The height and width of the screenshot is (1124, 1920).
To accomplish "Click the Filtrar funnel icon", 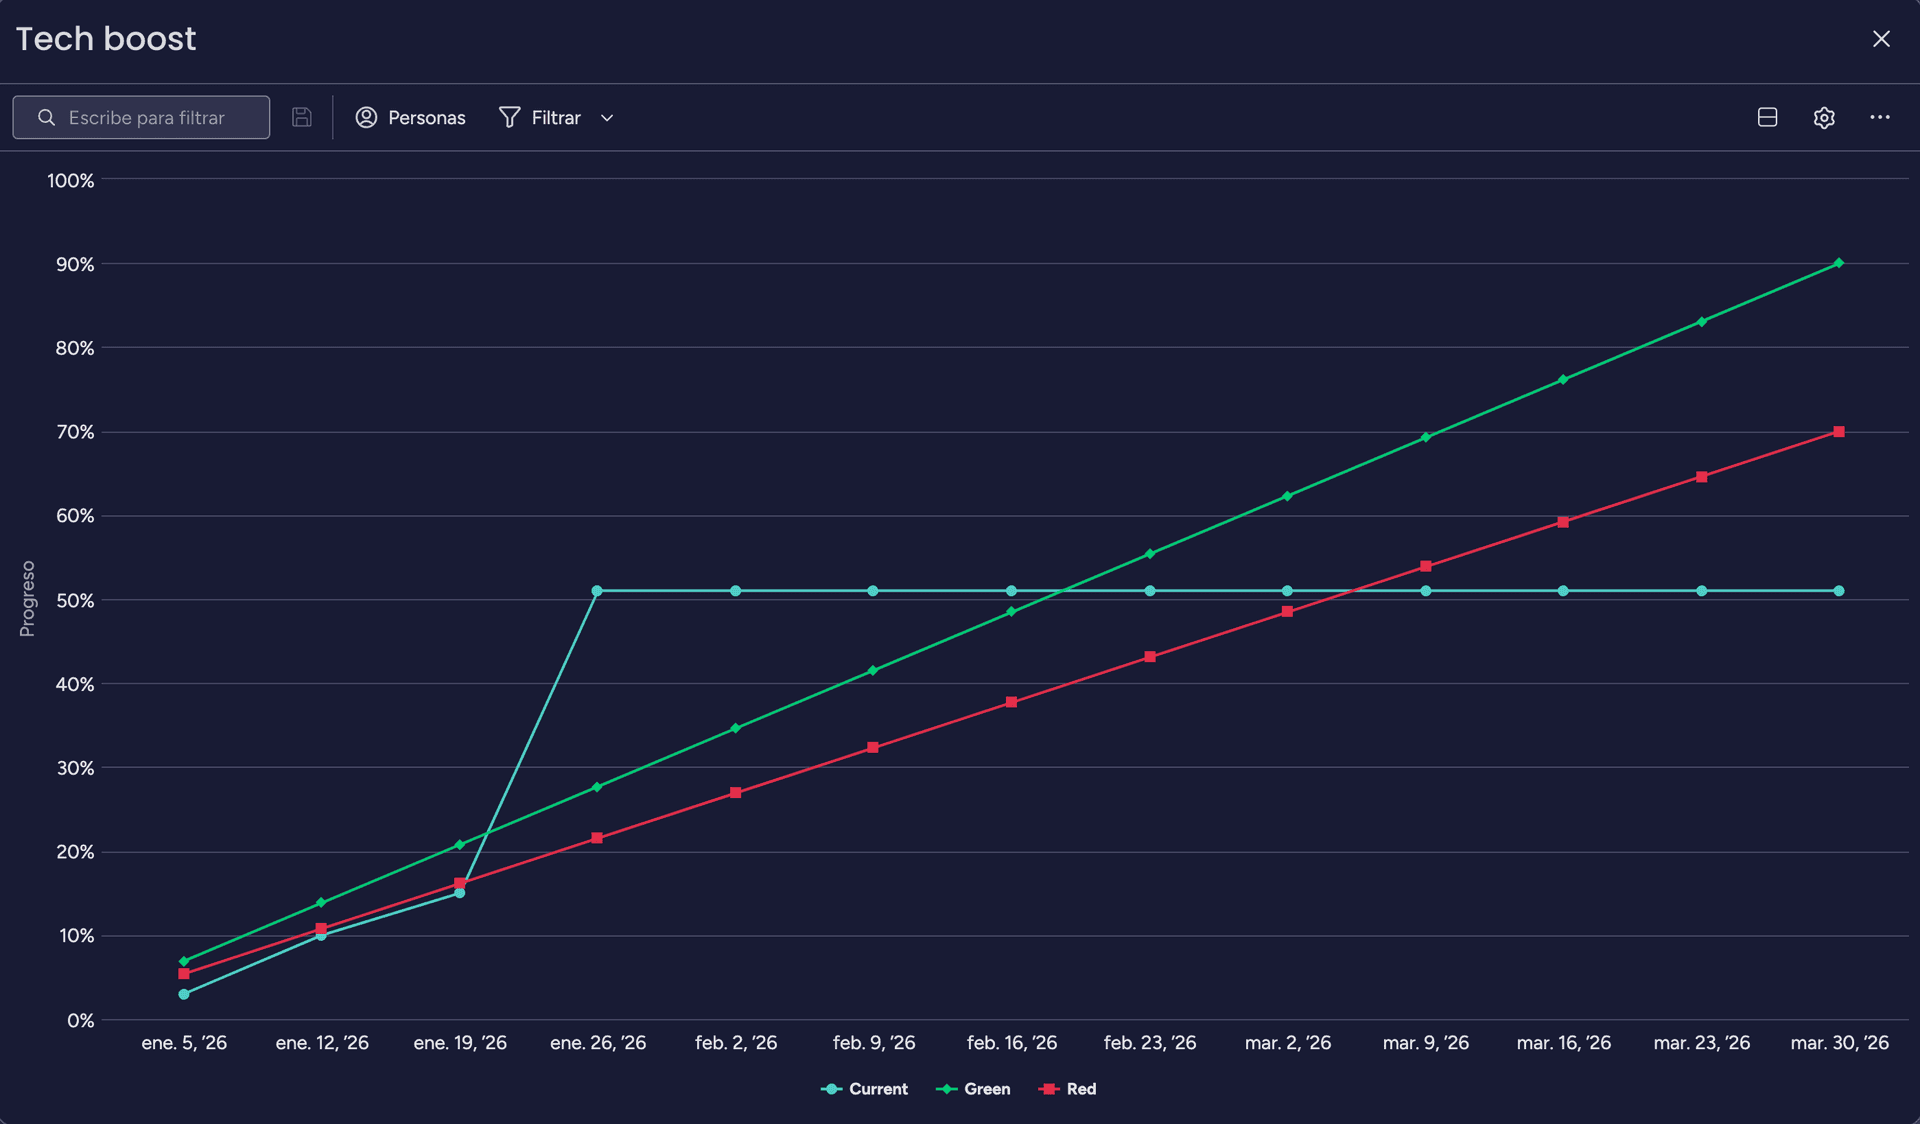I will pyautogui.click(x=509, y=117).
